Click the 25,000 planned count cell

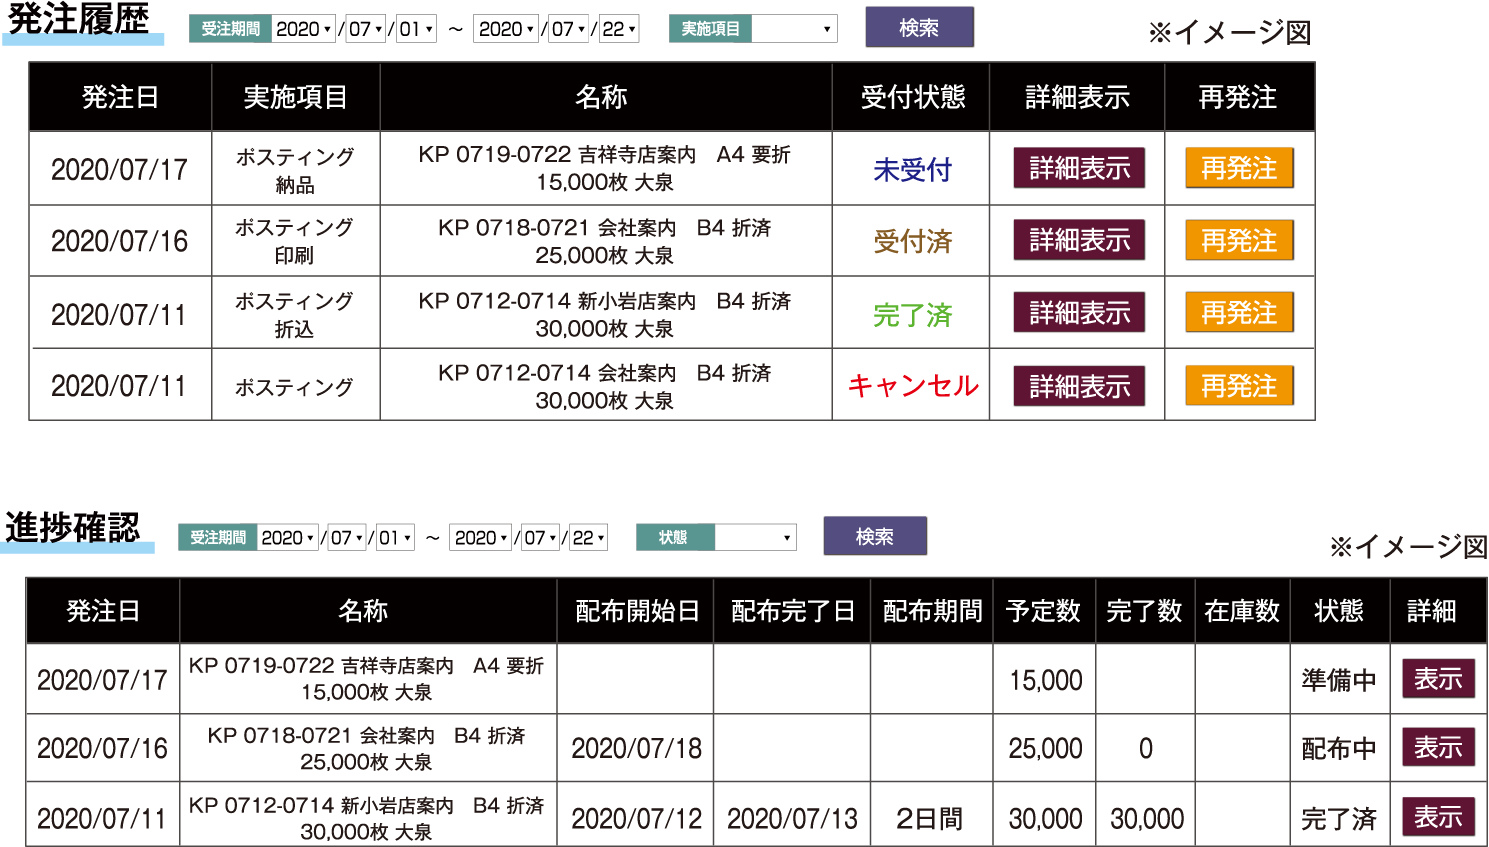click(x=1045, y=748)
